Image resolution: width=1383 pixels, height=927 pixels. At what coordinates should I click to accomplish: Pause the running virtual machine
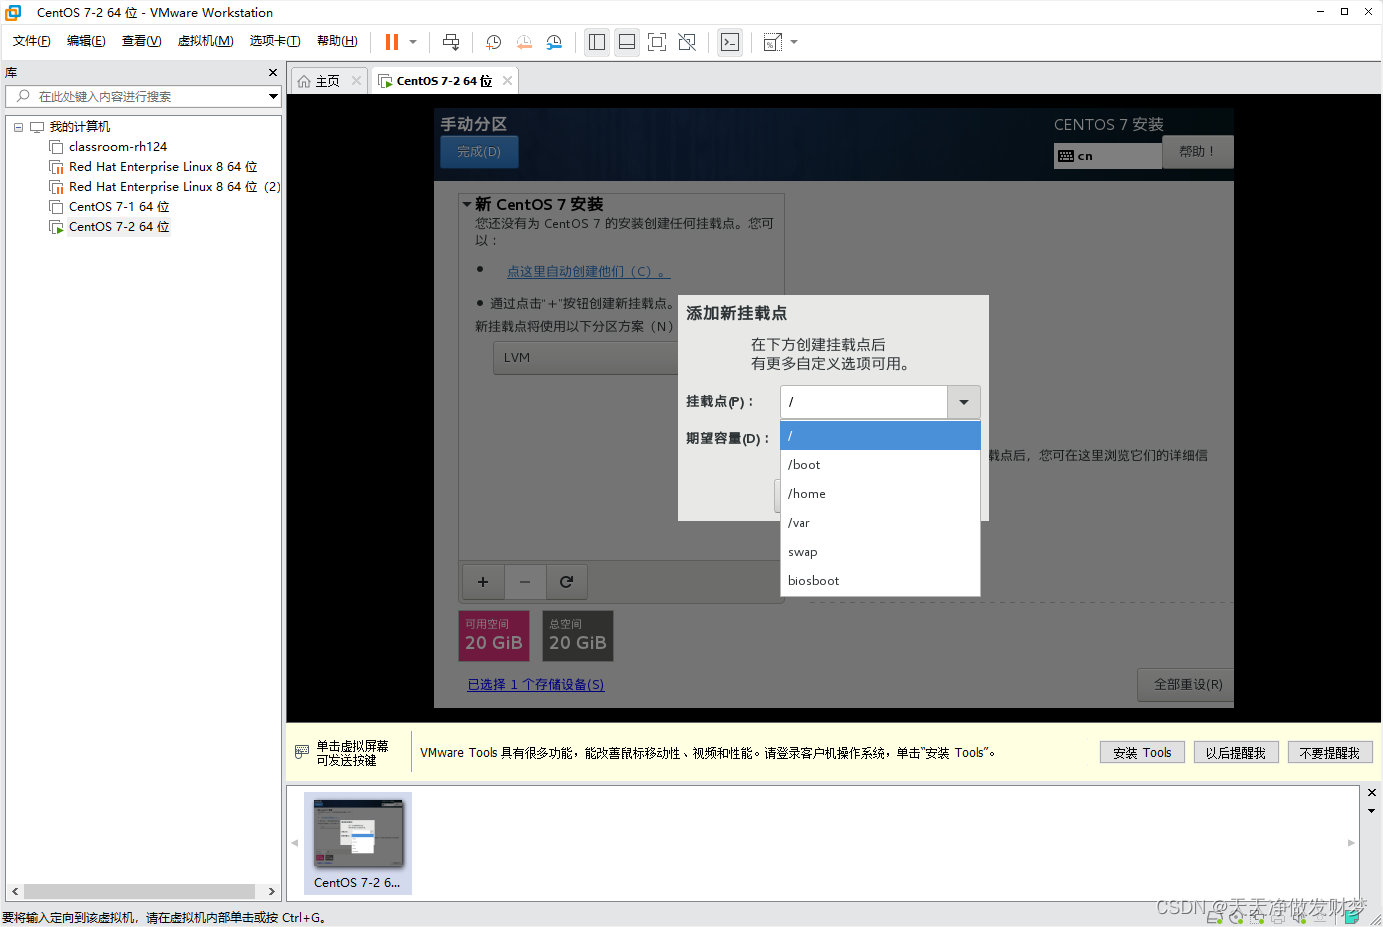[x=392, y=42]
